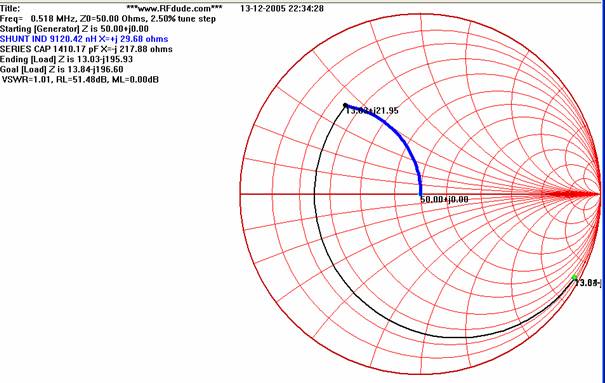The image size is (605, 383).
Task: Click the Freq= 0.518 MHz settings line
Action: (x=108, y=19)
